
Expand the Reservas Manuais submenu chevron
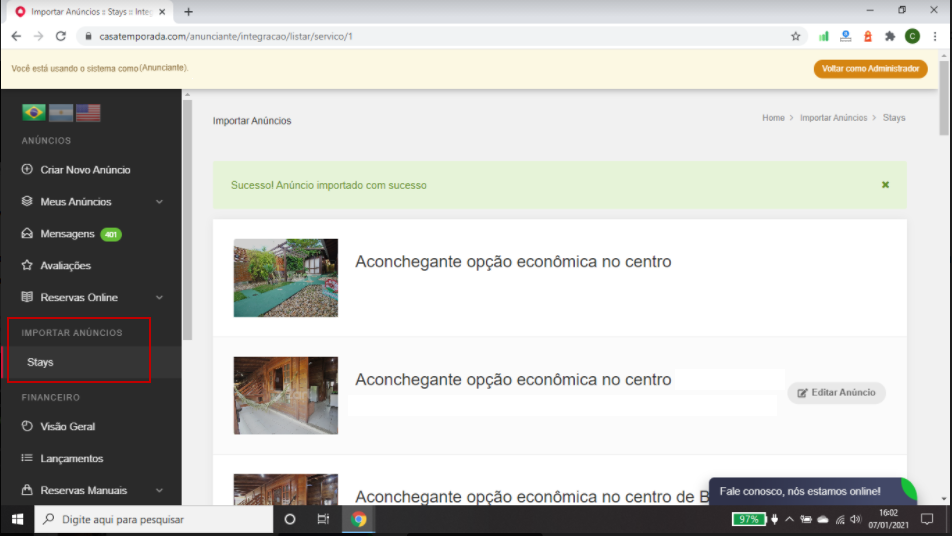(x=159, y=490)
